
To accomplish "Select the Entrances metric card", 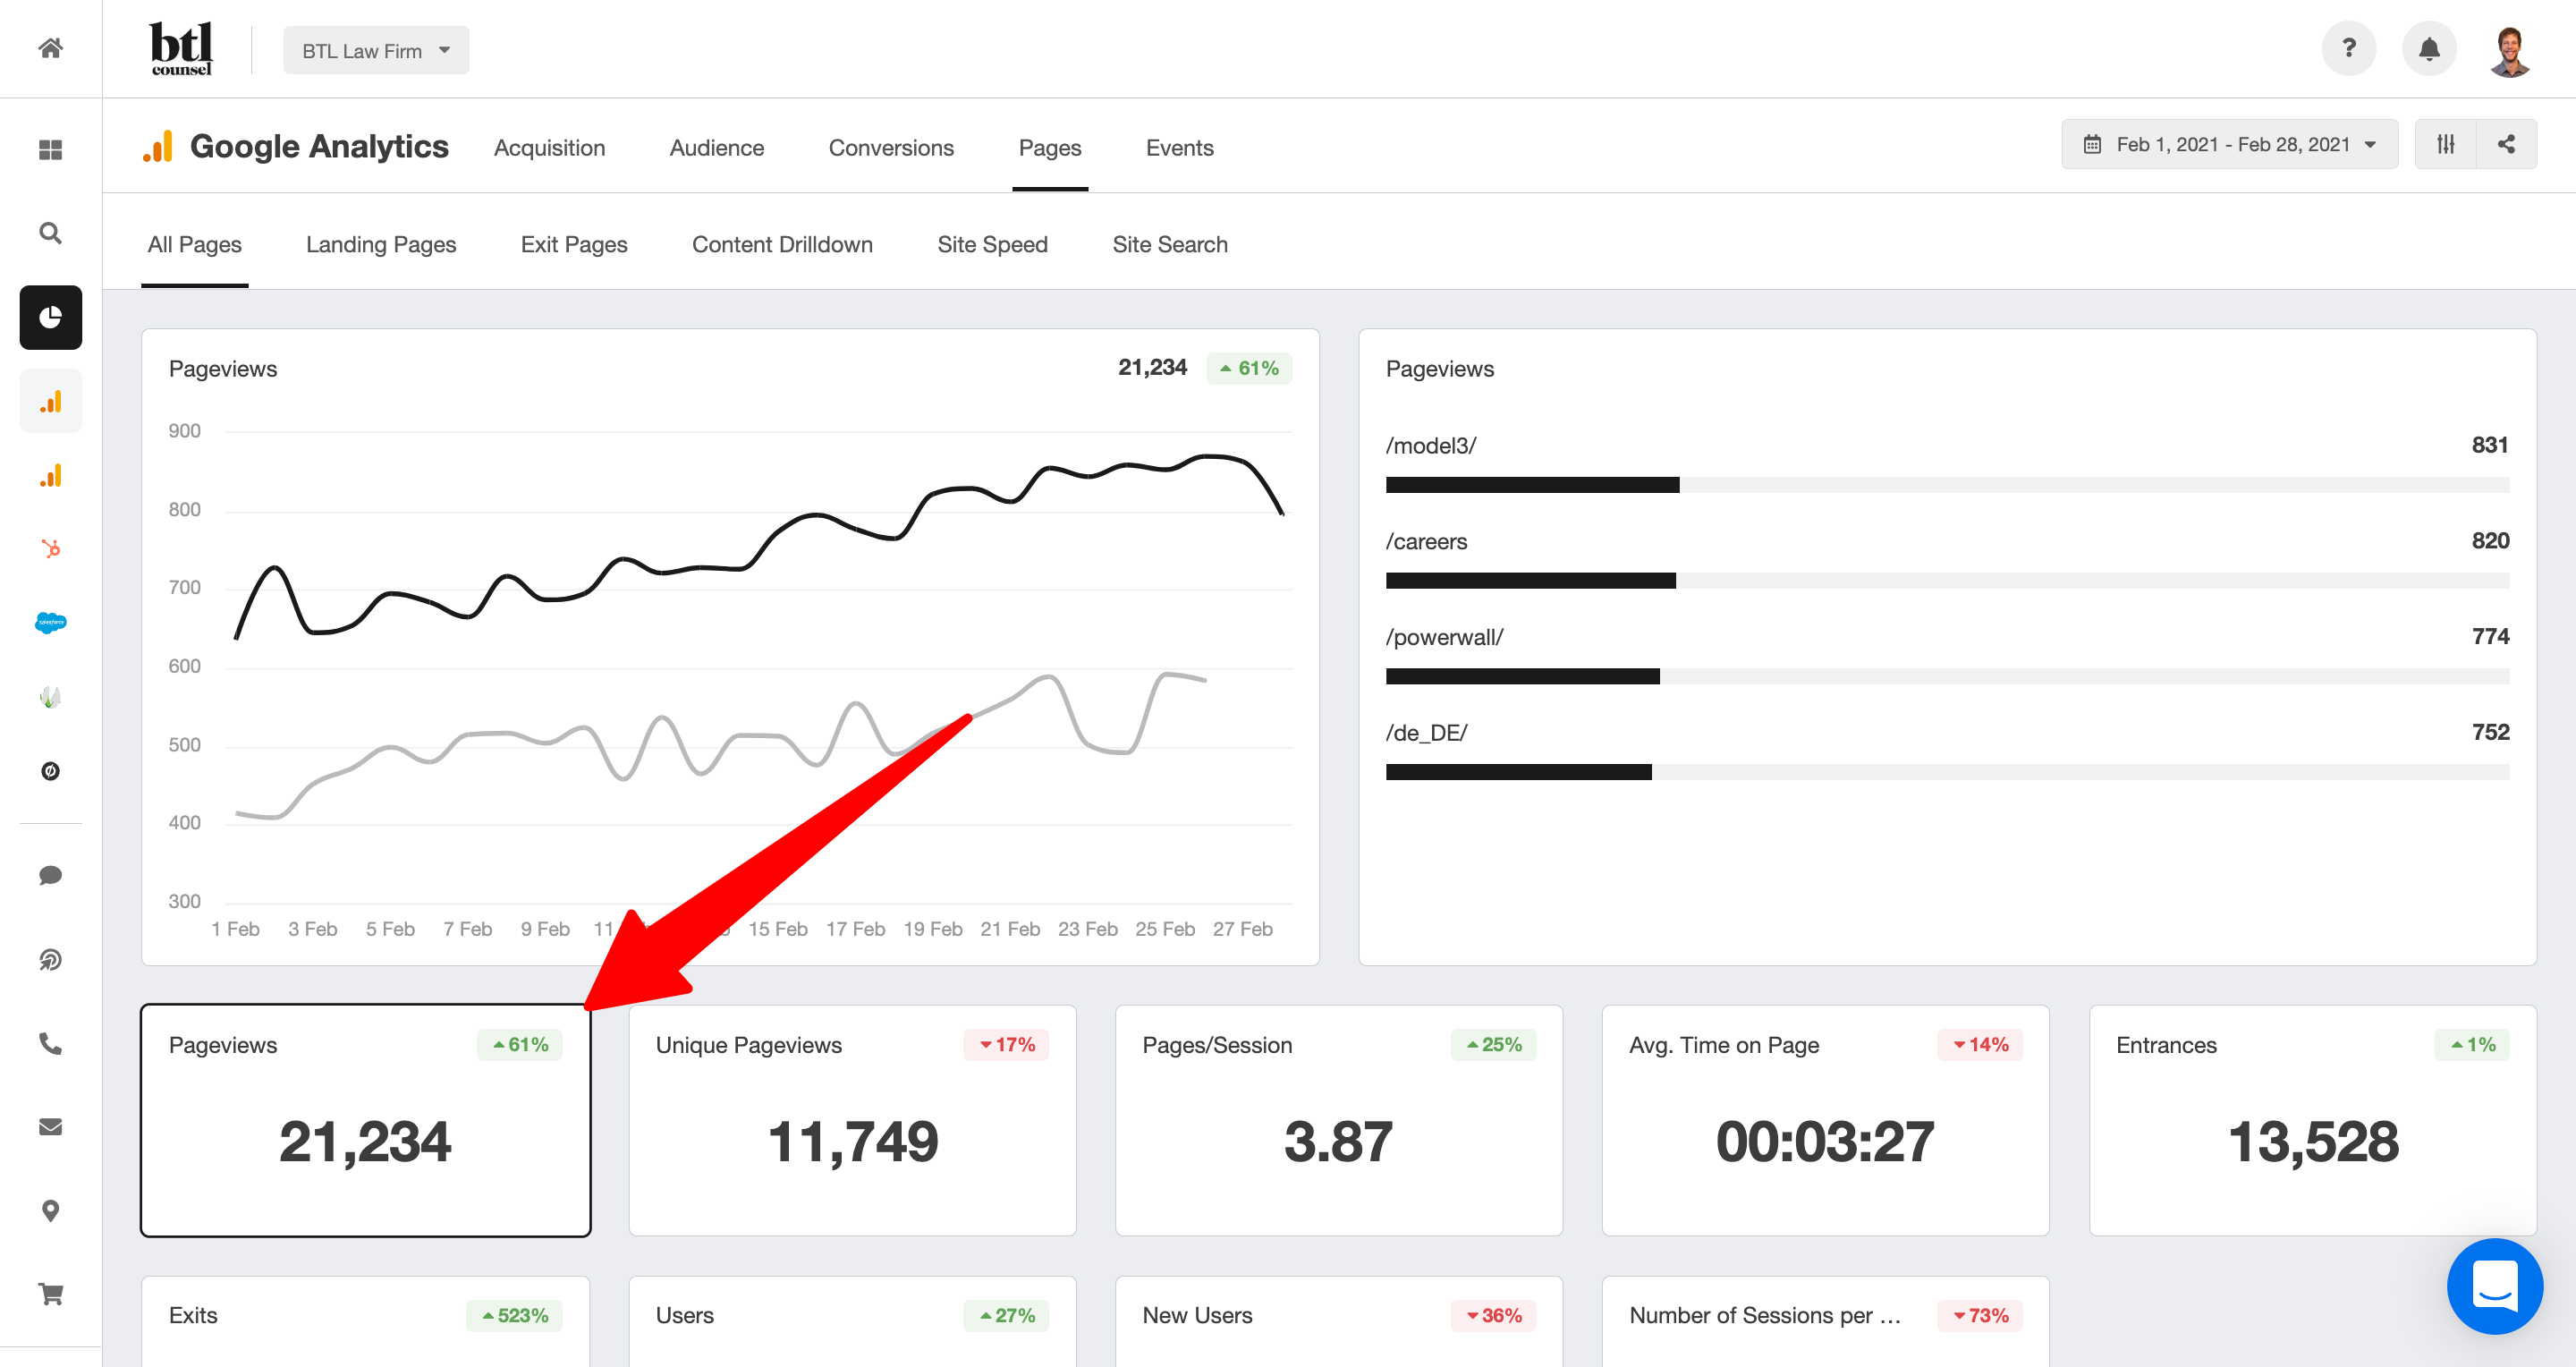I will click(2312, 1120).
